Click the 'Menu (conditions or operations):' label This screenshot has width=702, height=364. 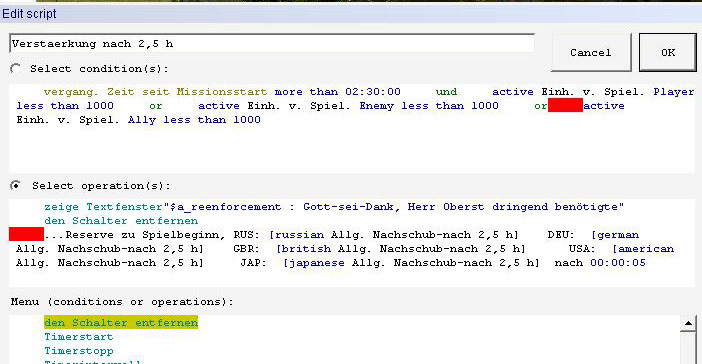coord(122,301)
